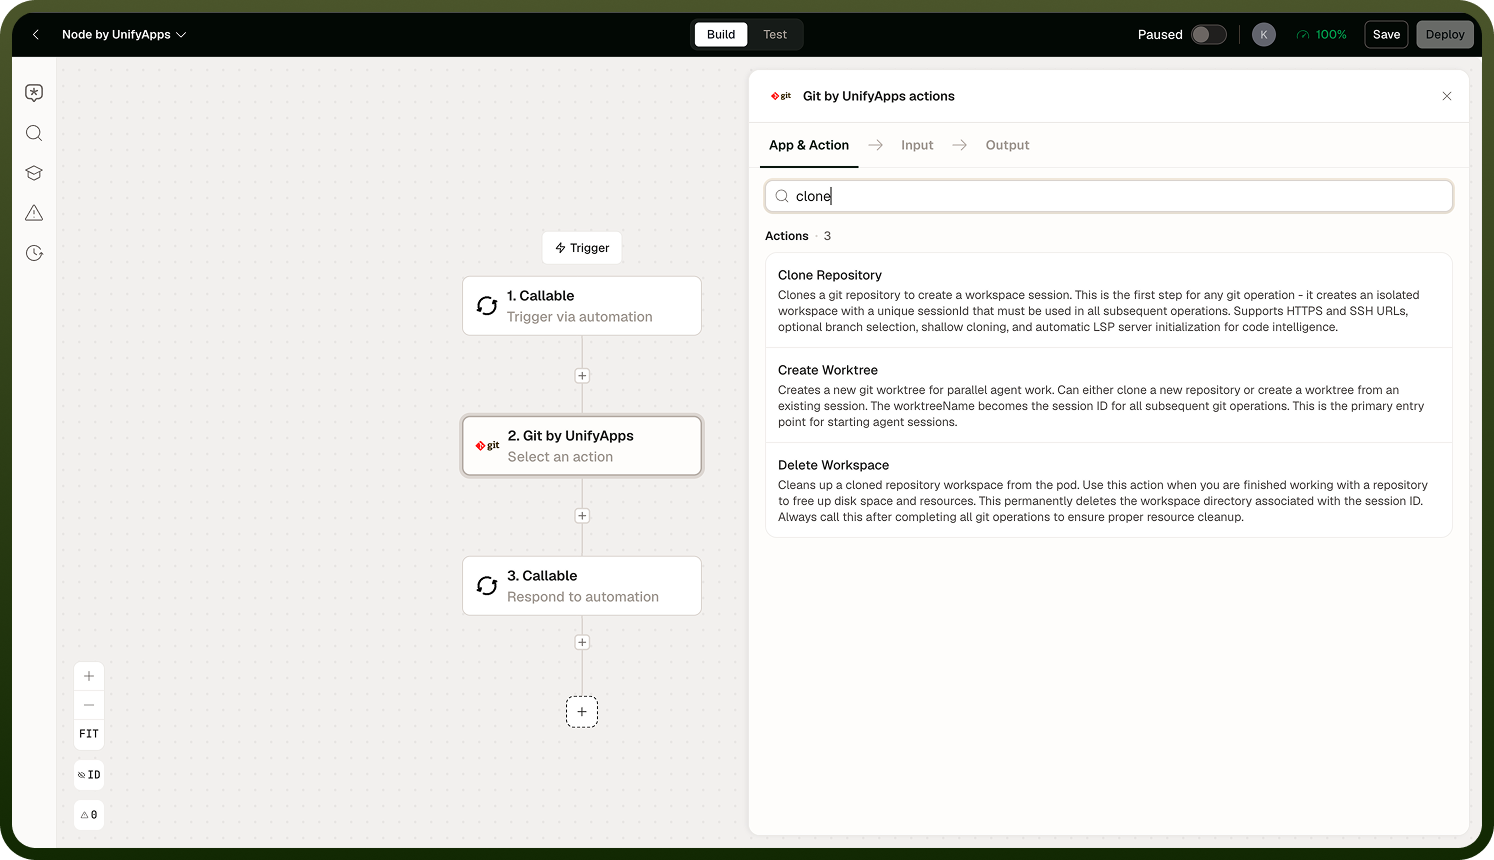Viewport: 1494px width, 860px height.
Task: Click the 100% health indicator
Action: coord(1322,34)
